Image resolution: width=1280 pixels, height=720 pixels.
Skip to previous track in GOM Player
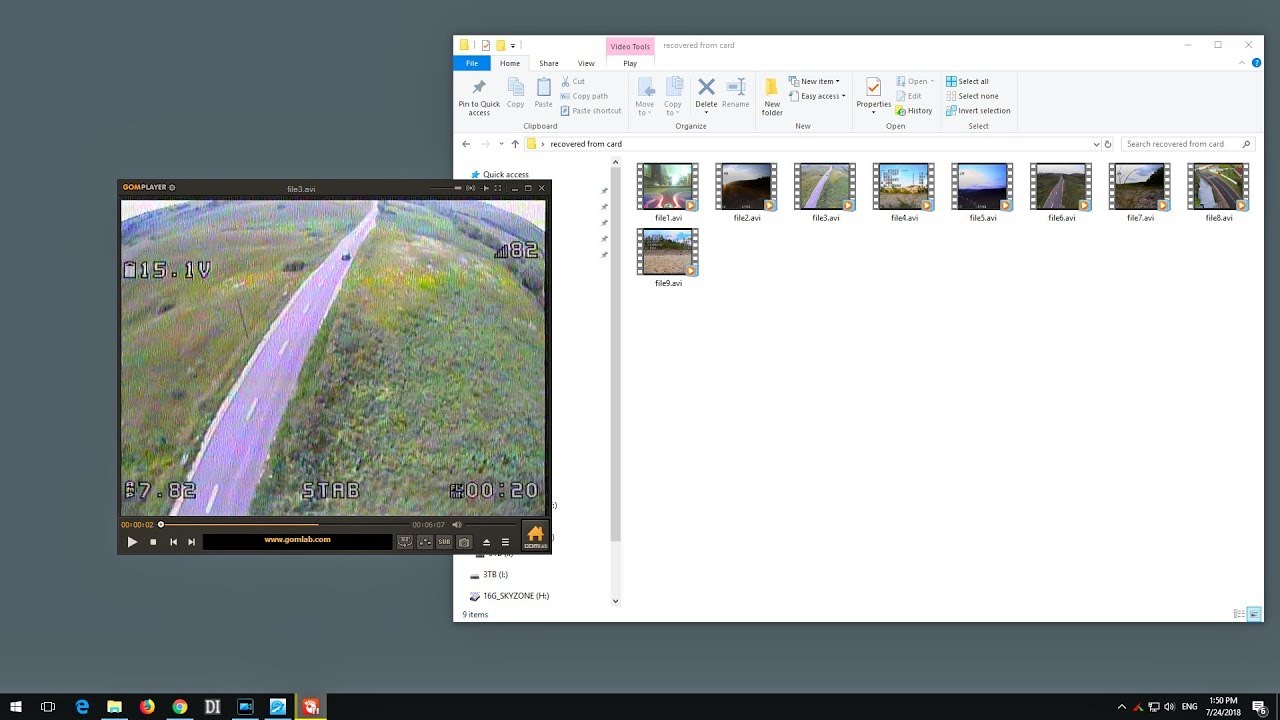(173, 542)
